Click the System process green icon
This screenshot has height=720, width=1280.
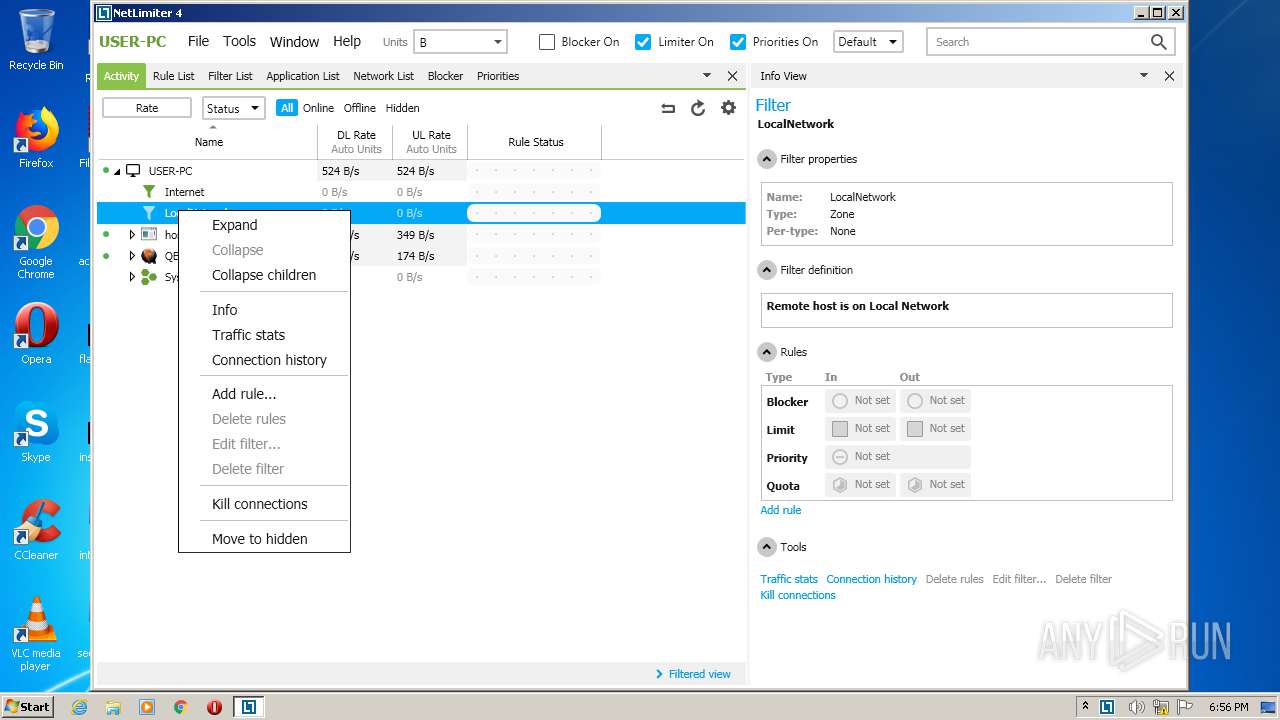point(148,277)
